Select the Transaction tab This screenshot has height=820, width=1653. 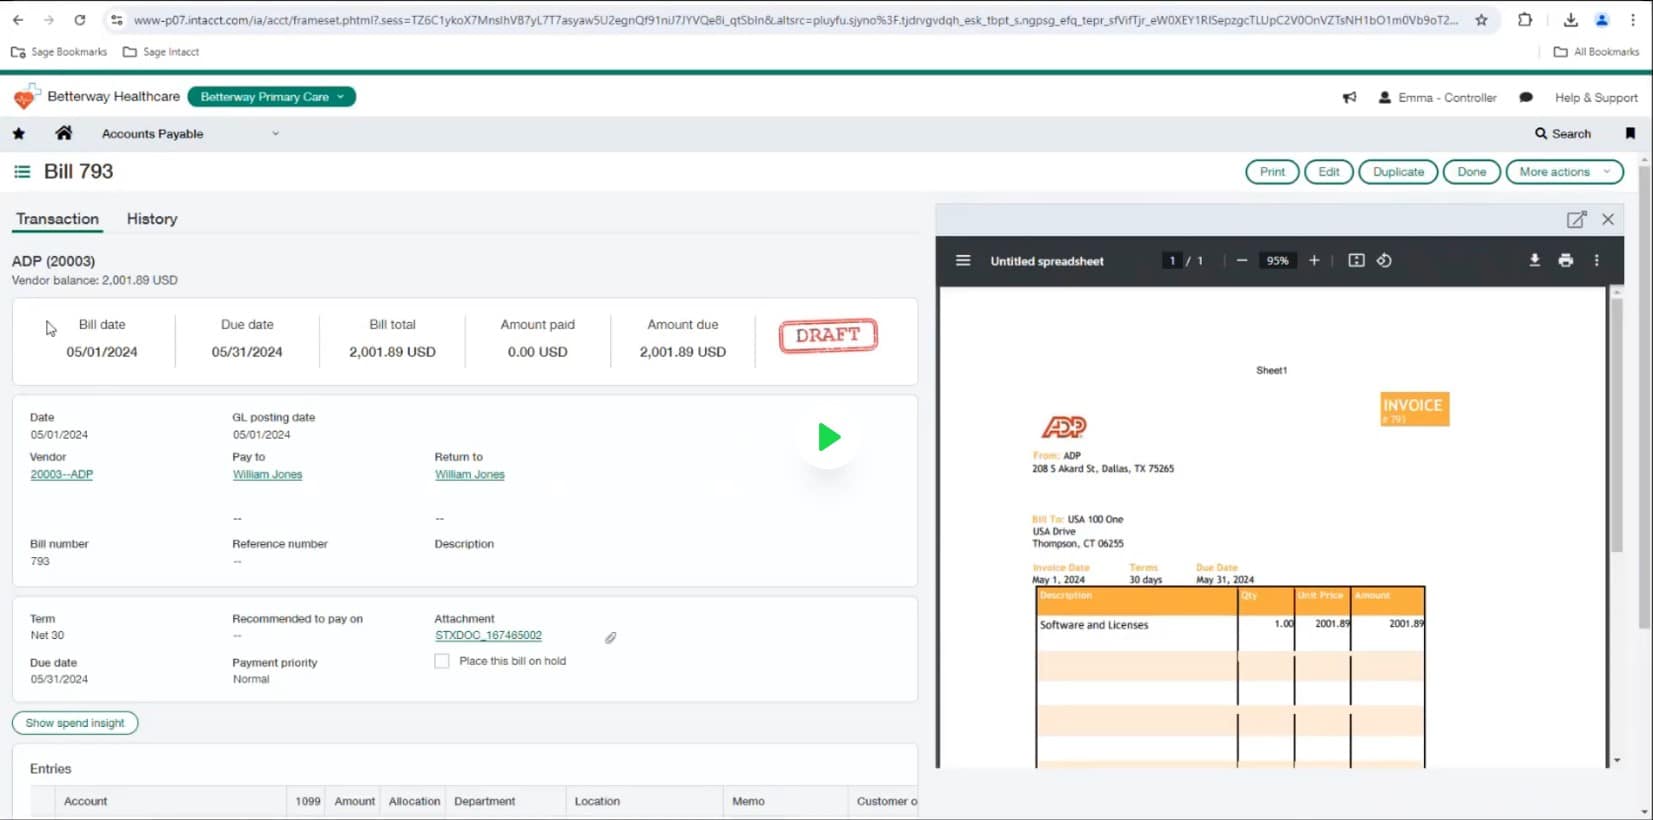coord(57,219)
